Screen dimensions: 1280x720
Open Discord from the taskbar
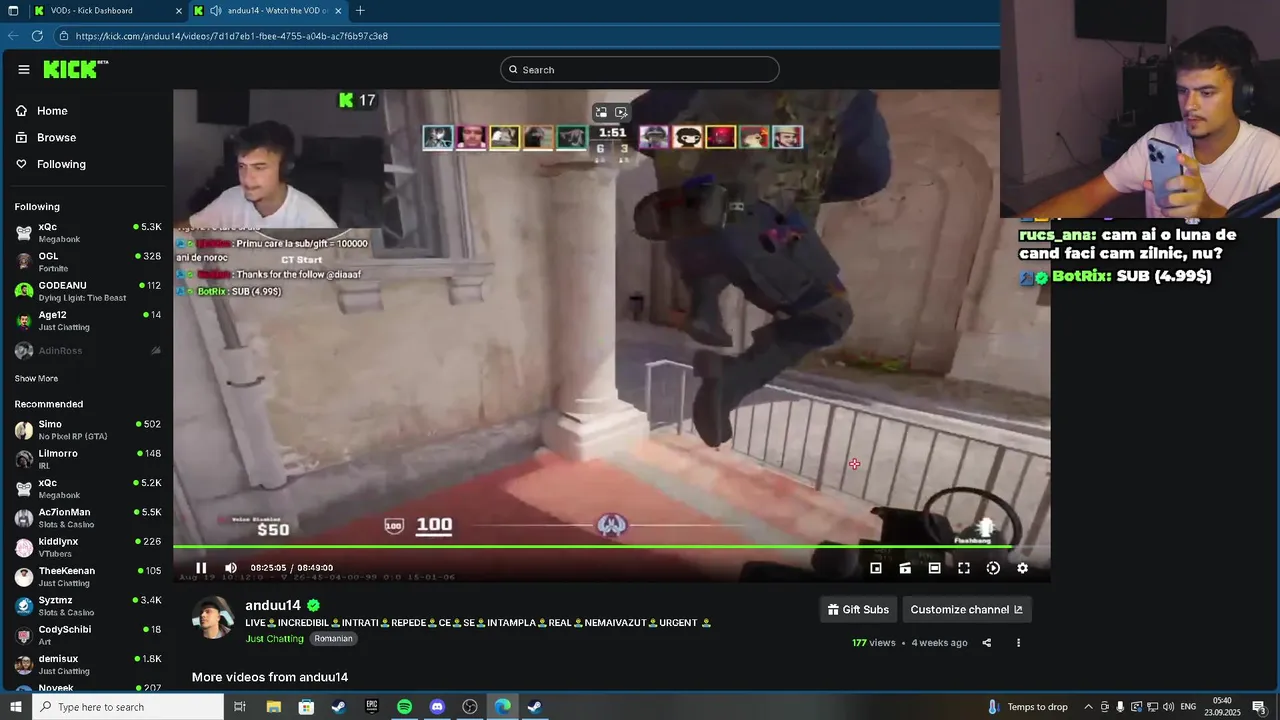(437, 707)
